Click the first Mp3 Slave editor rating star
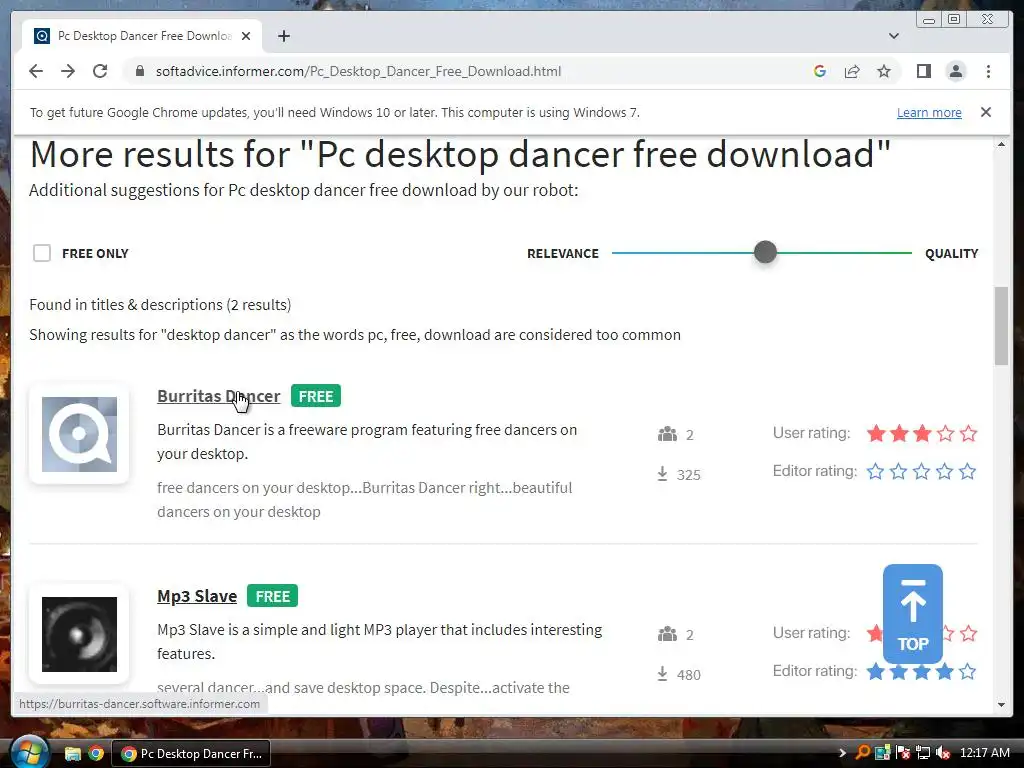 click(875, 671)
